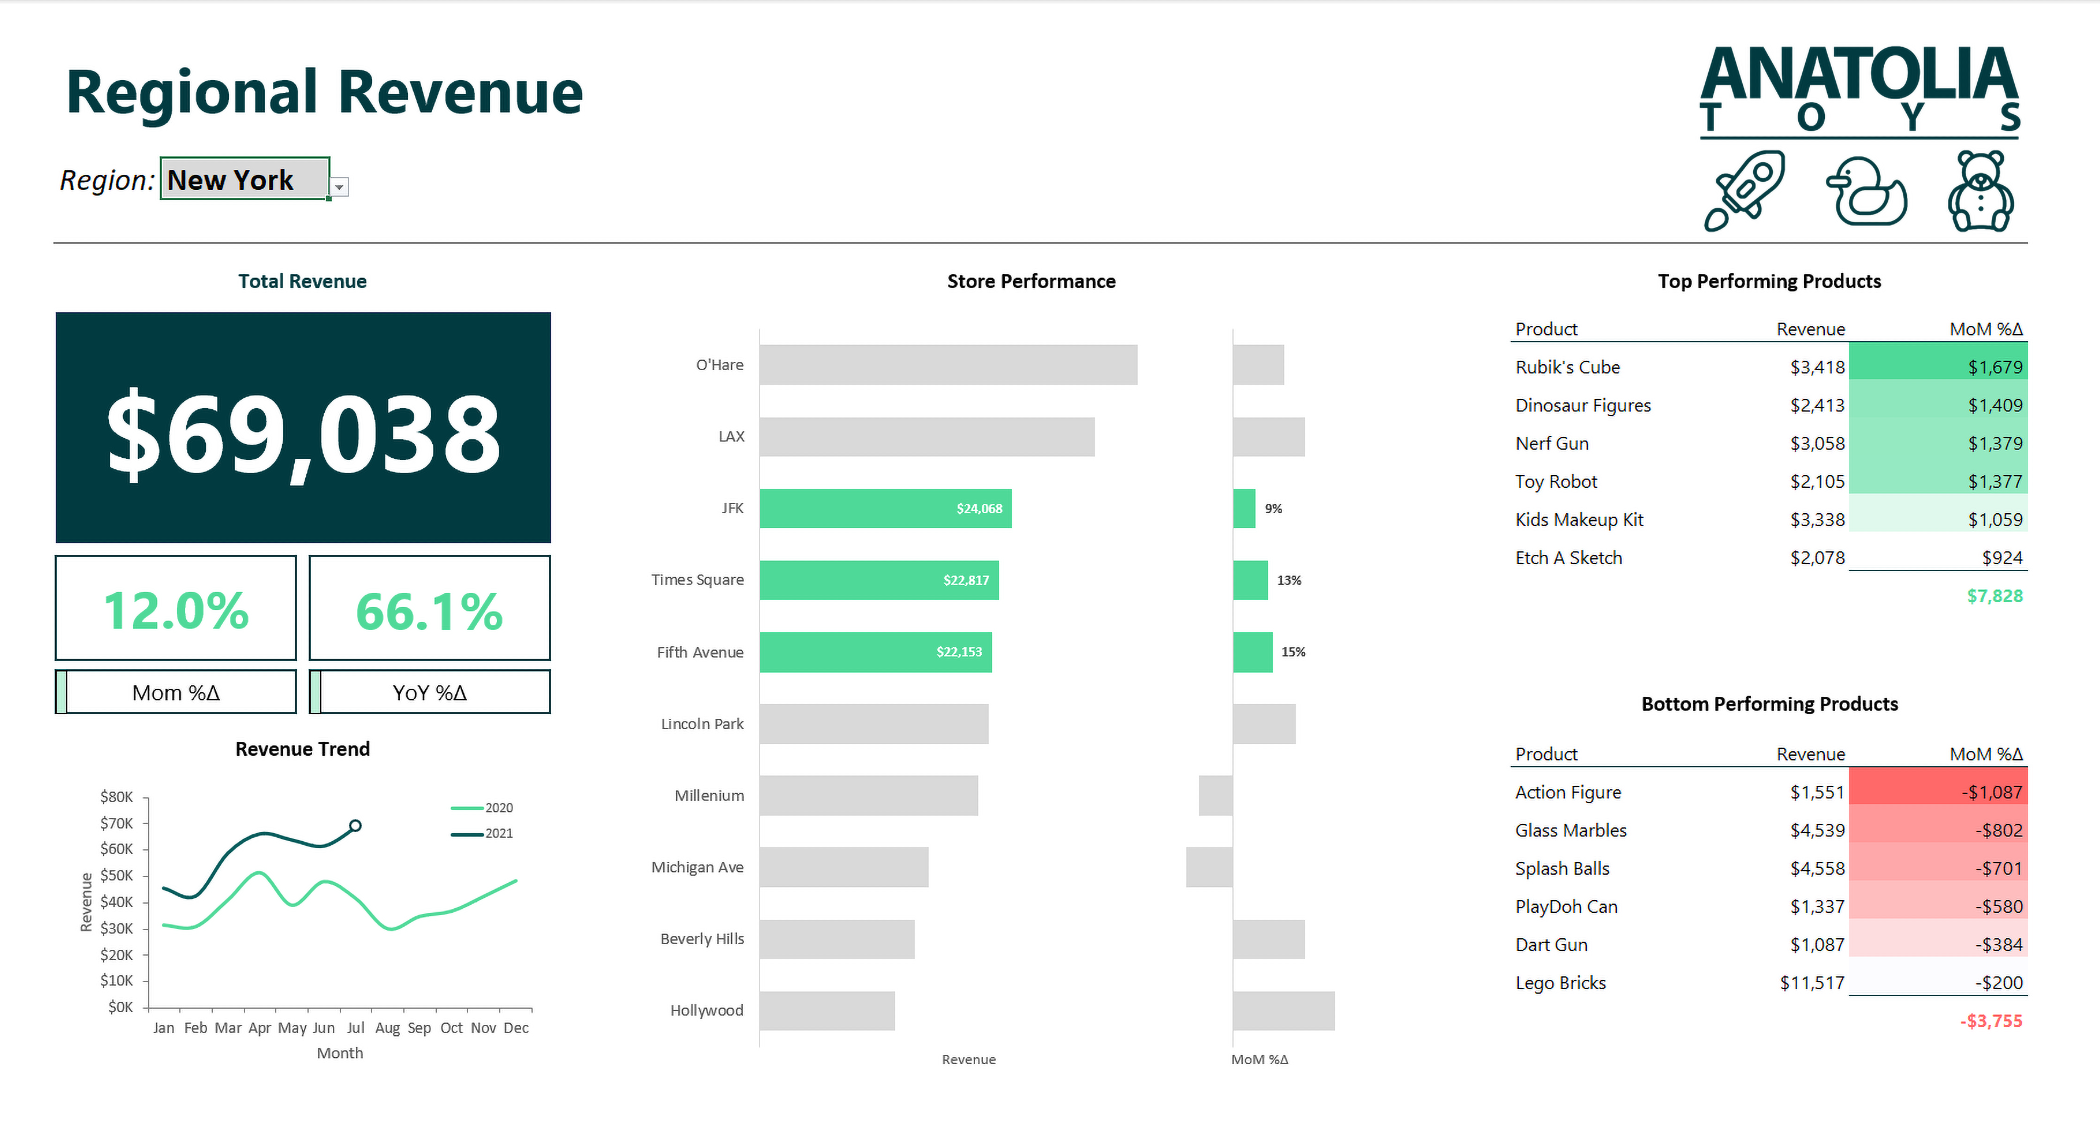Select the Fifth Avenue 15% MoM bar
Screen dimensions: 2100x1121
[x=1252, y=652]
